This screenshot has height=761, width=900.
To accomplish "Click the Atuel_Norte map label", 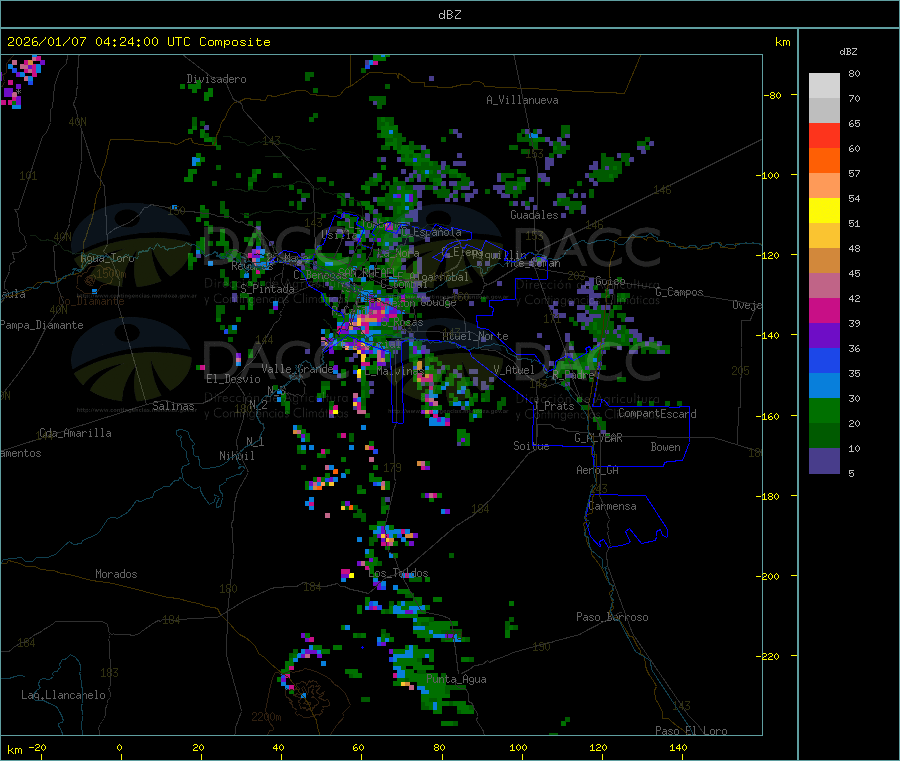I will click(475, 336).
